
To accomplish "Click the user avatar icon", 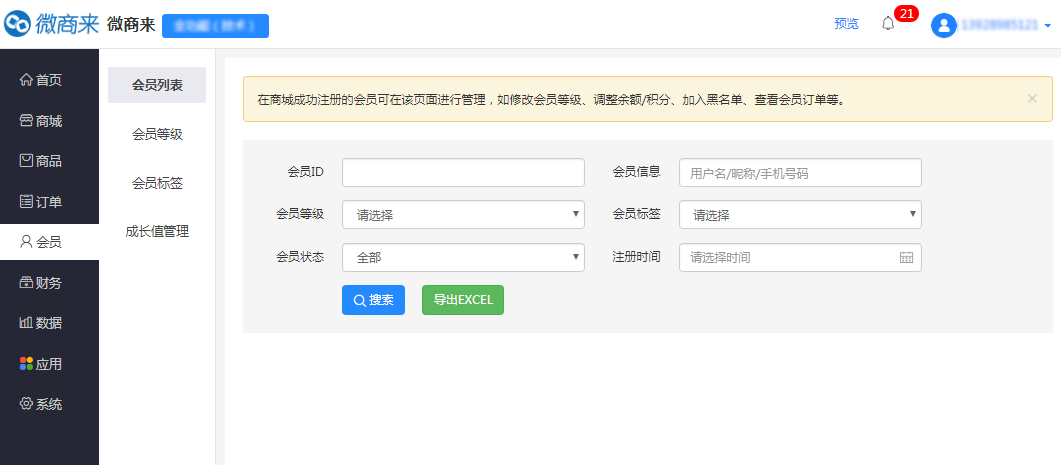I will pyautogui.click(x=943, y=25).
